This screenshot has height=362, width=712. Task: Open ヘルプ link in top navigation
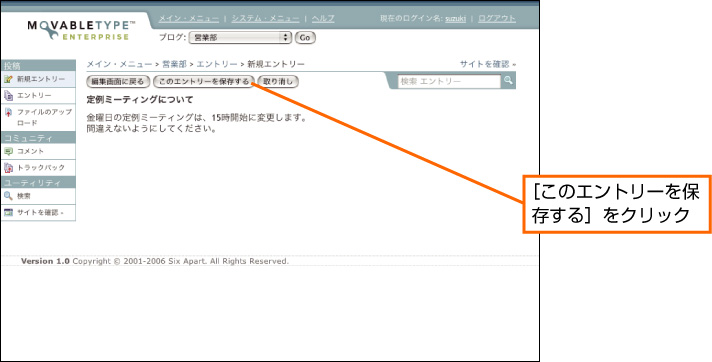[323, 19]
